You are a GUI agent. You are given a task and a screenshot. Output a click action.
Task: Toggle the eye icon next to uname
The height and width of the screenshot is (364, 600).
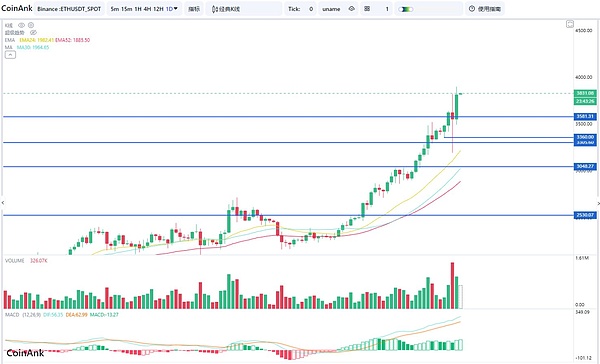pos(351,8)
